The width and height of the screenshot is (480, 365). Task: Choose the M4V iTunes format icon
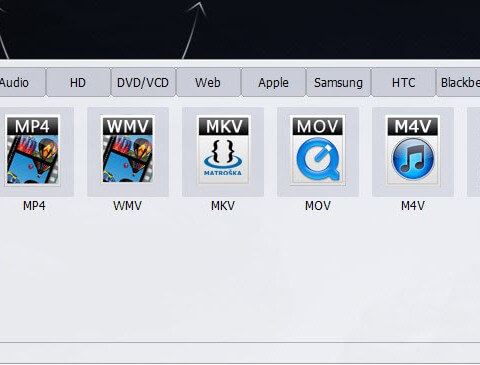(413, 150)
